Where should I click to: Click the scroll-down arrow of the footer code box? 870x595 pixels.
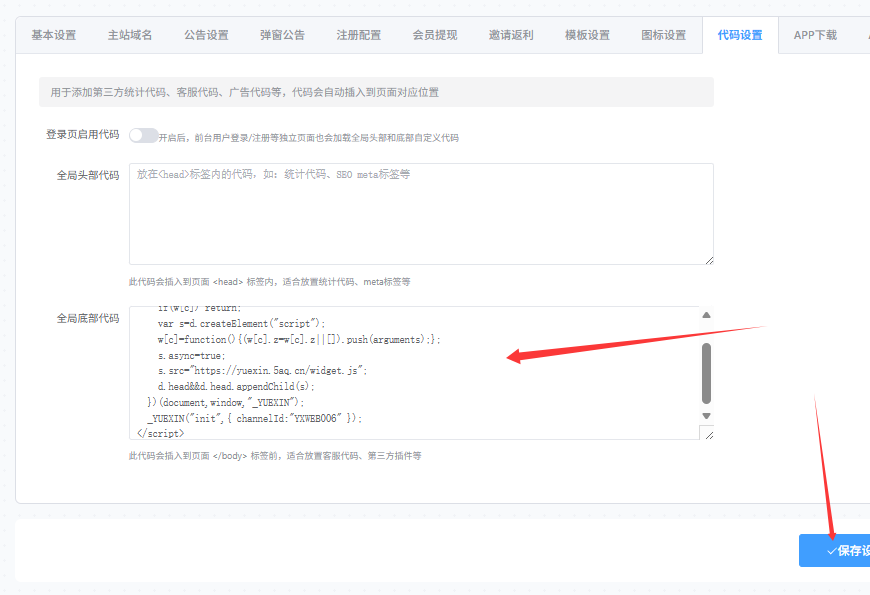(x=706, y=416)
